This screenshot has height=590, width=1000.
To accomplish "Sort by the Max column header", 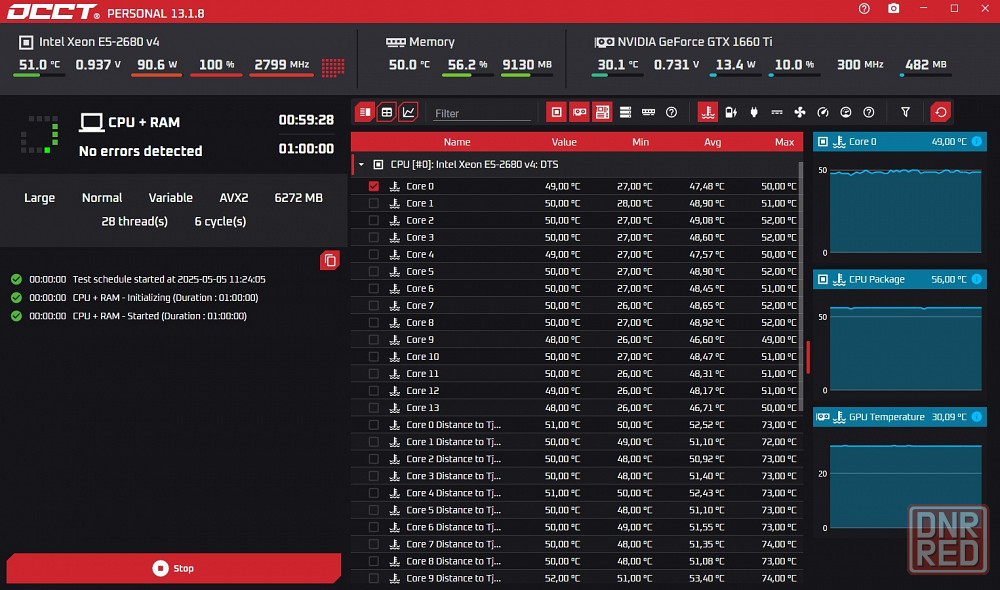I will click(784, 142).
